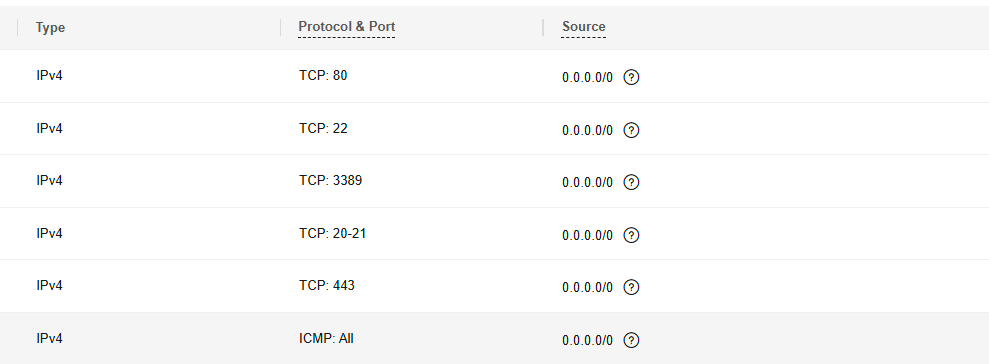Click question mark icon for TCP: 3389 rule
This screenshot has width=989, height=364.
point(631,182)
